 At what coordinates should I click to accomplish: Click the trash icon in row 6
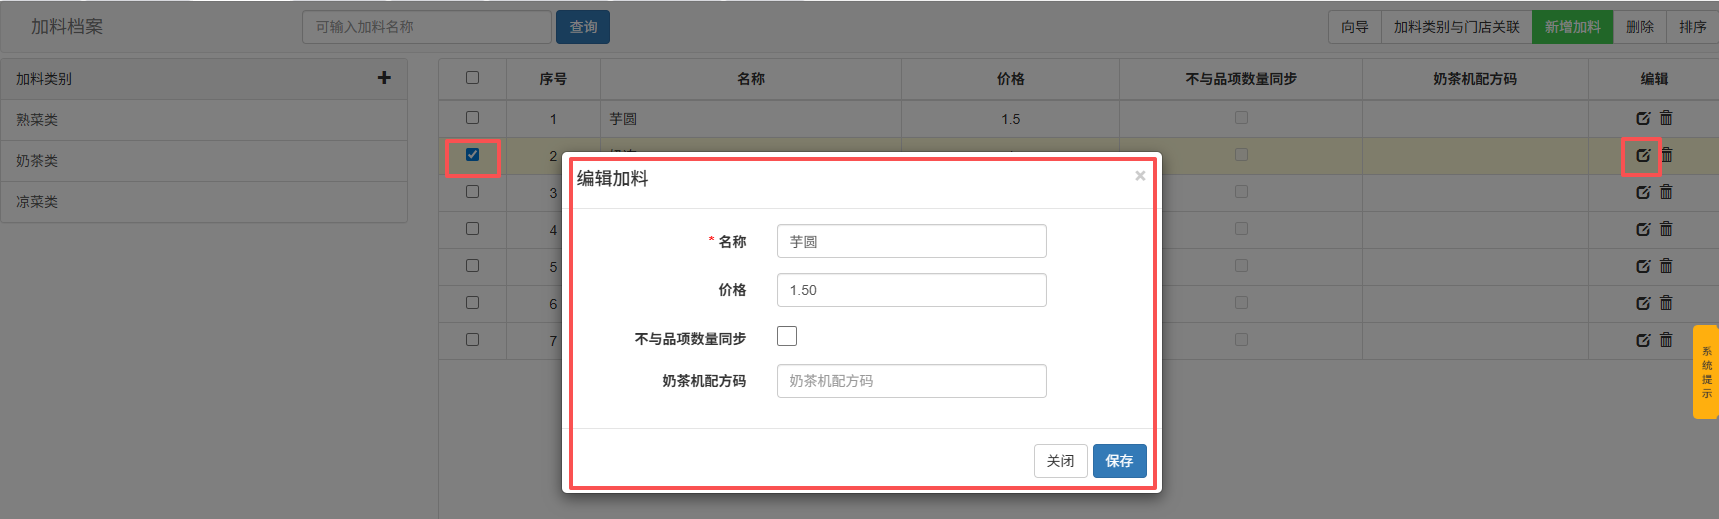[1666, 303]
